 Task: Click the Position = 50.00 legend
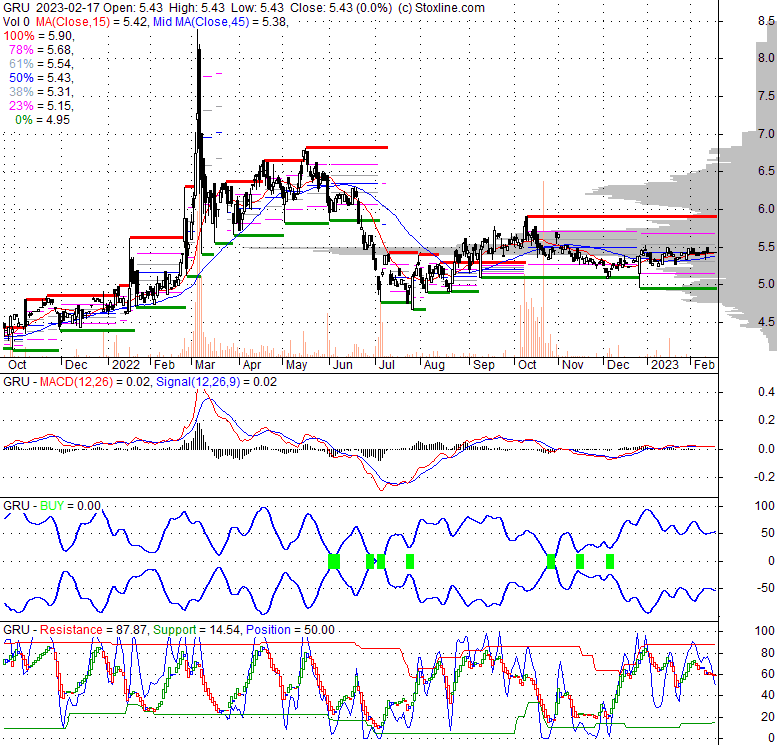[290, 629]
